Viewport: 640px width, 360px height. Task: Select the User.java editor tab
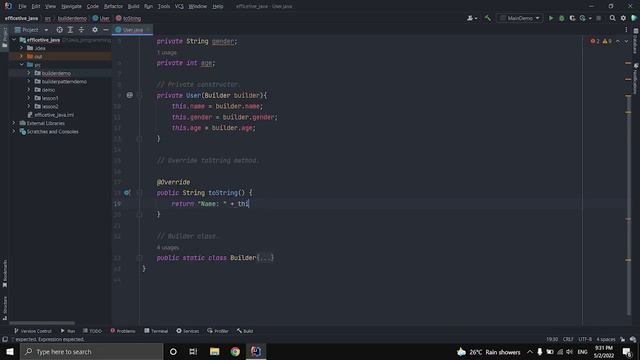click(x=132, y=30)
